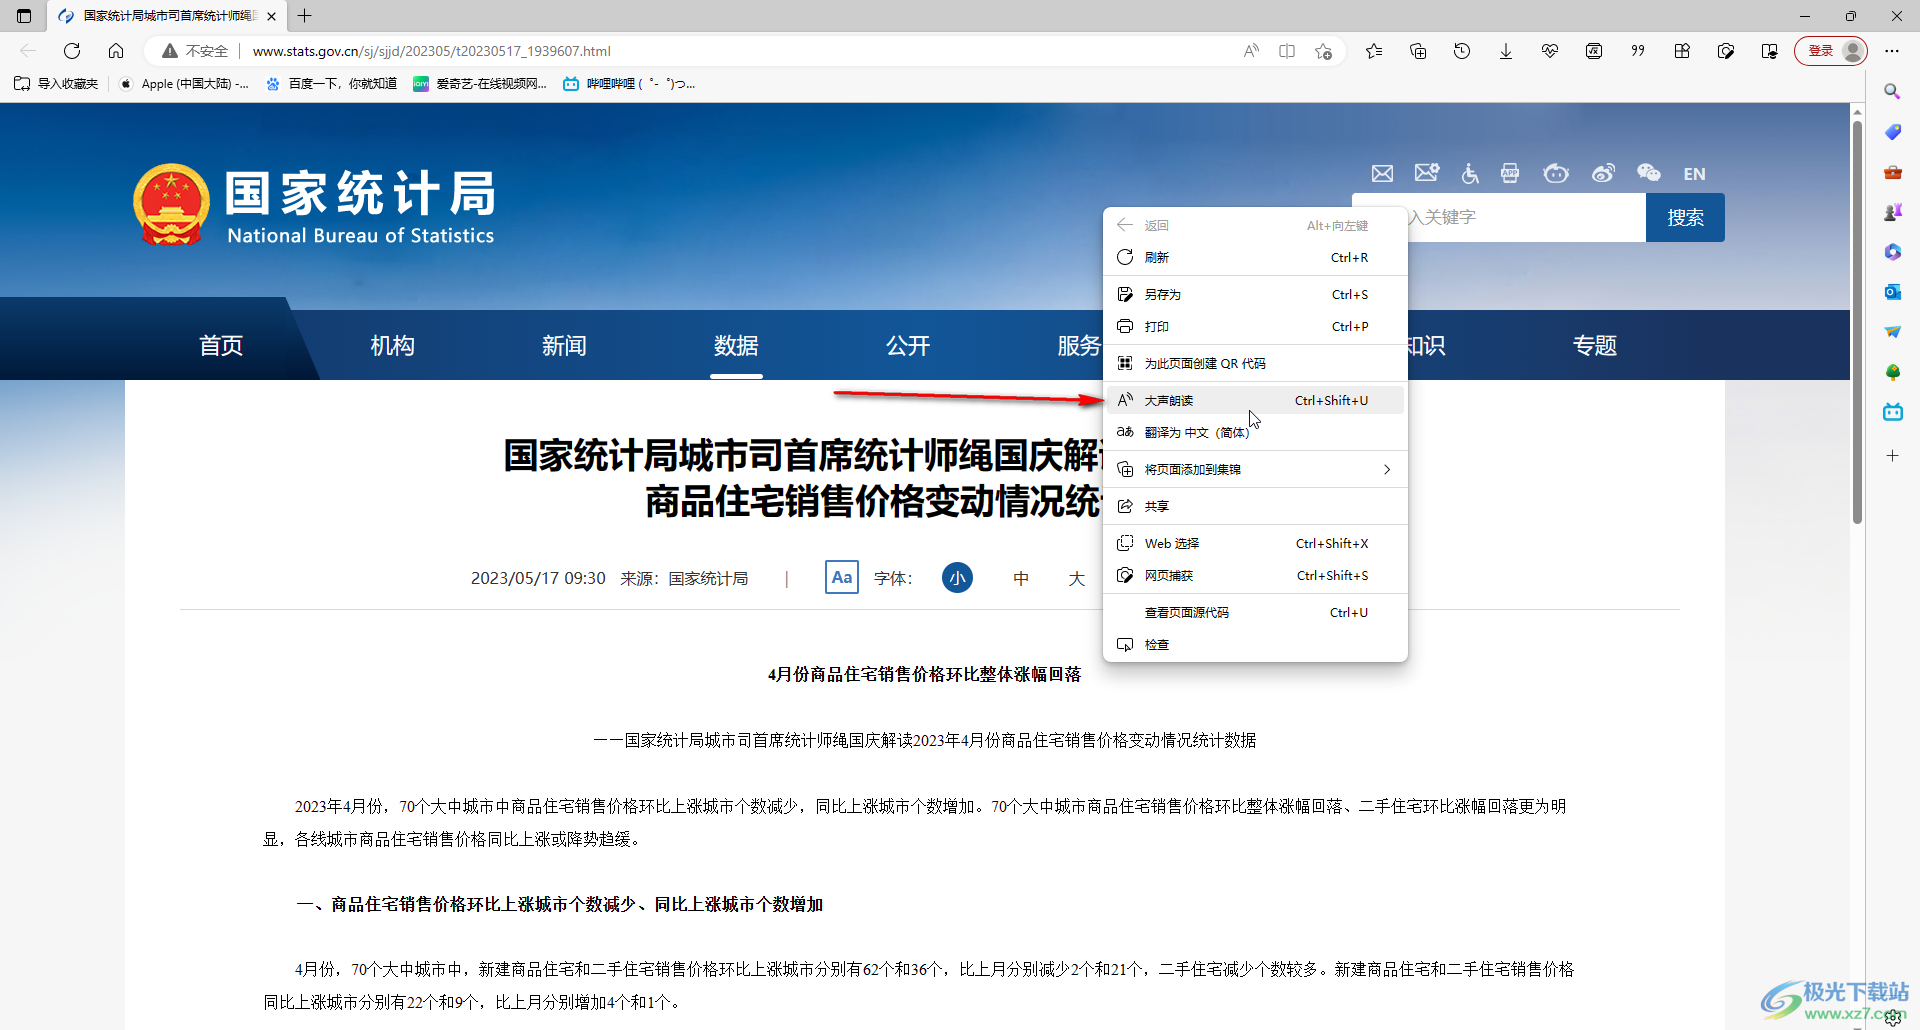This screenshot has height=1030, width=1920.
Task: Select 刷新 in the context menu
Action: click(x=1255, y=258)
